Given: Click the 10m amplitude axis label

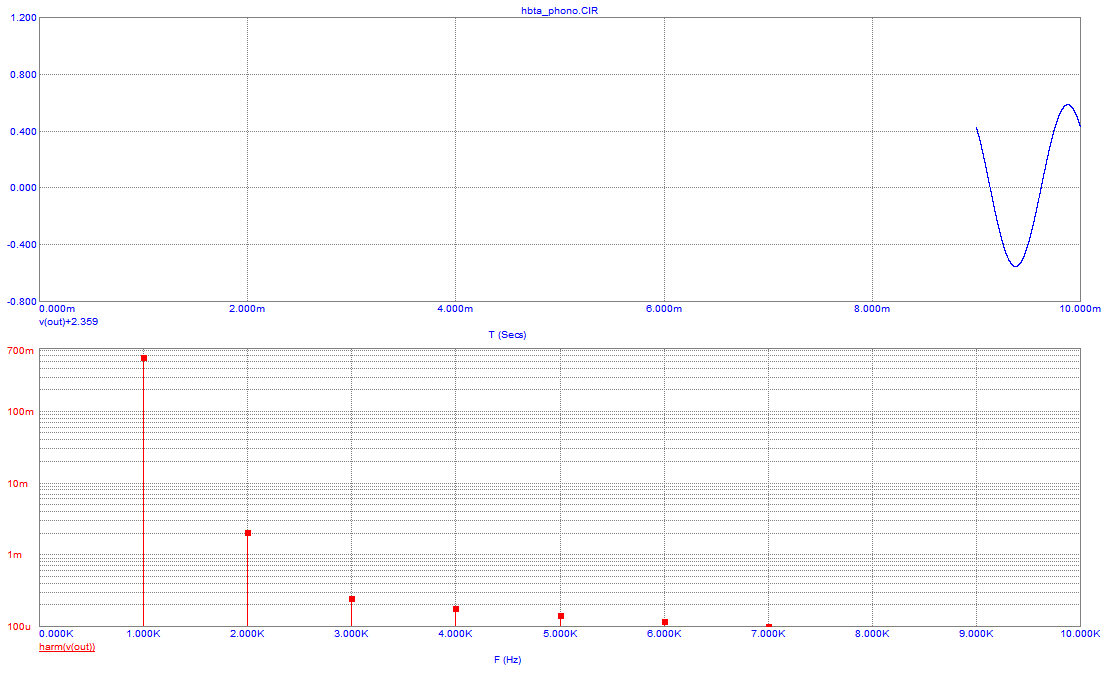Looking at the screenshot, I should [18, 484].
